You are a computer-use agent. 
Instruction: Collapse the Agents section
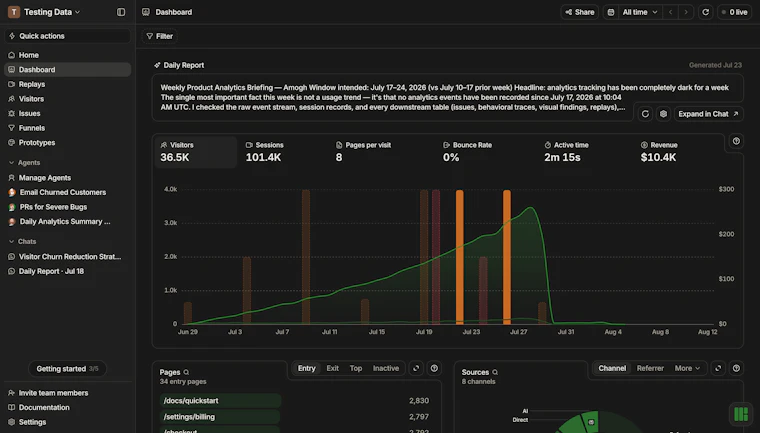[24, 163]
